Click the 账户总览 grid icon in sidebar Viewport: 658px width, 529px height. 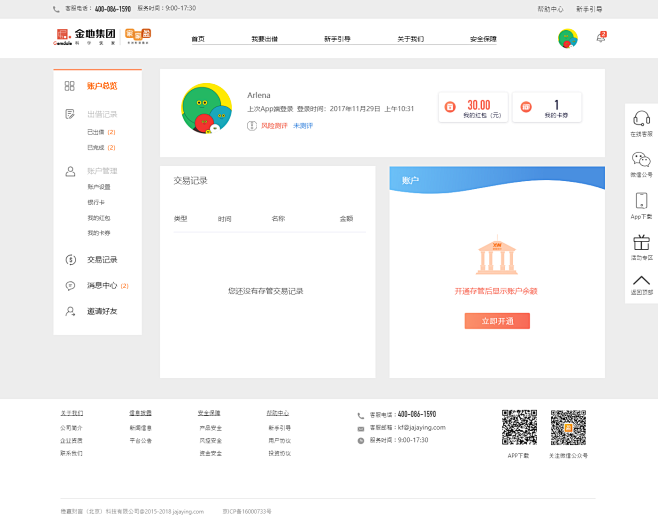click(x=69, y=86)
